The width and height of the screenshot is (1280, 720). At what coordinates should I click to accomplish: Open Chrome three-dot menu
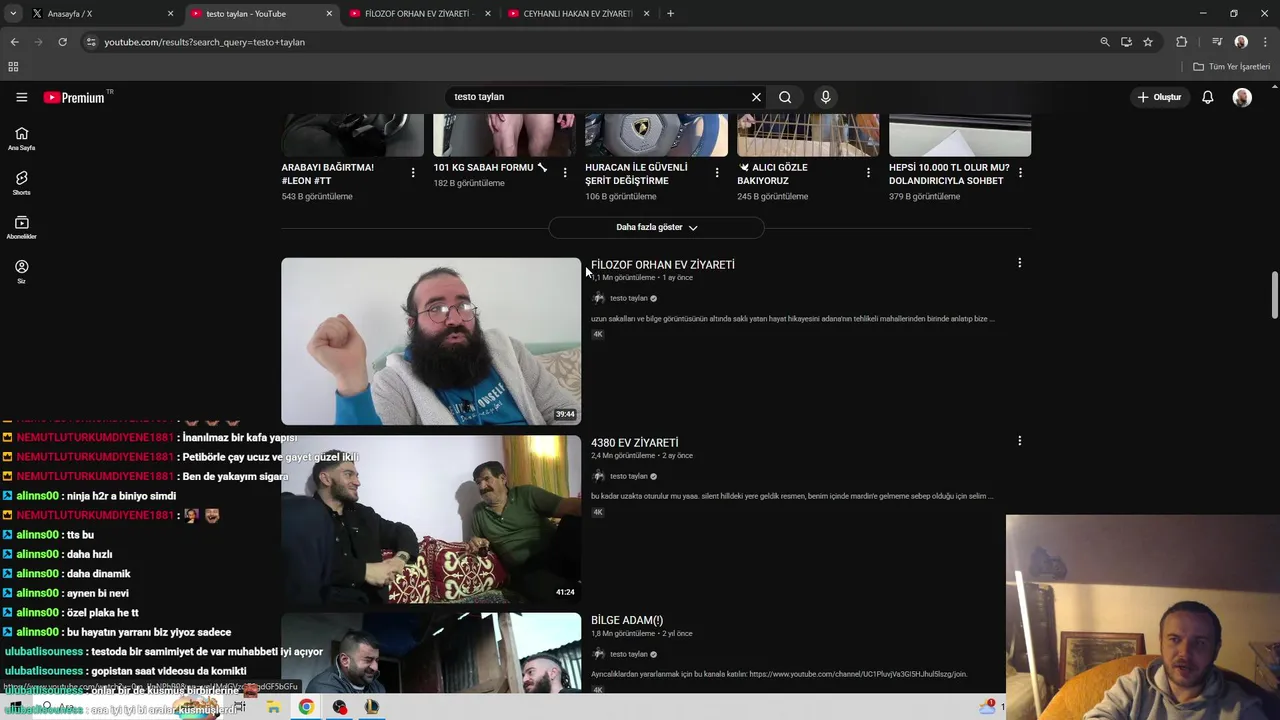[x=1266, y=42]
